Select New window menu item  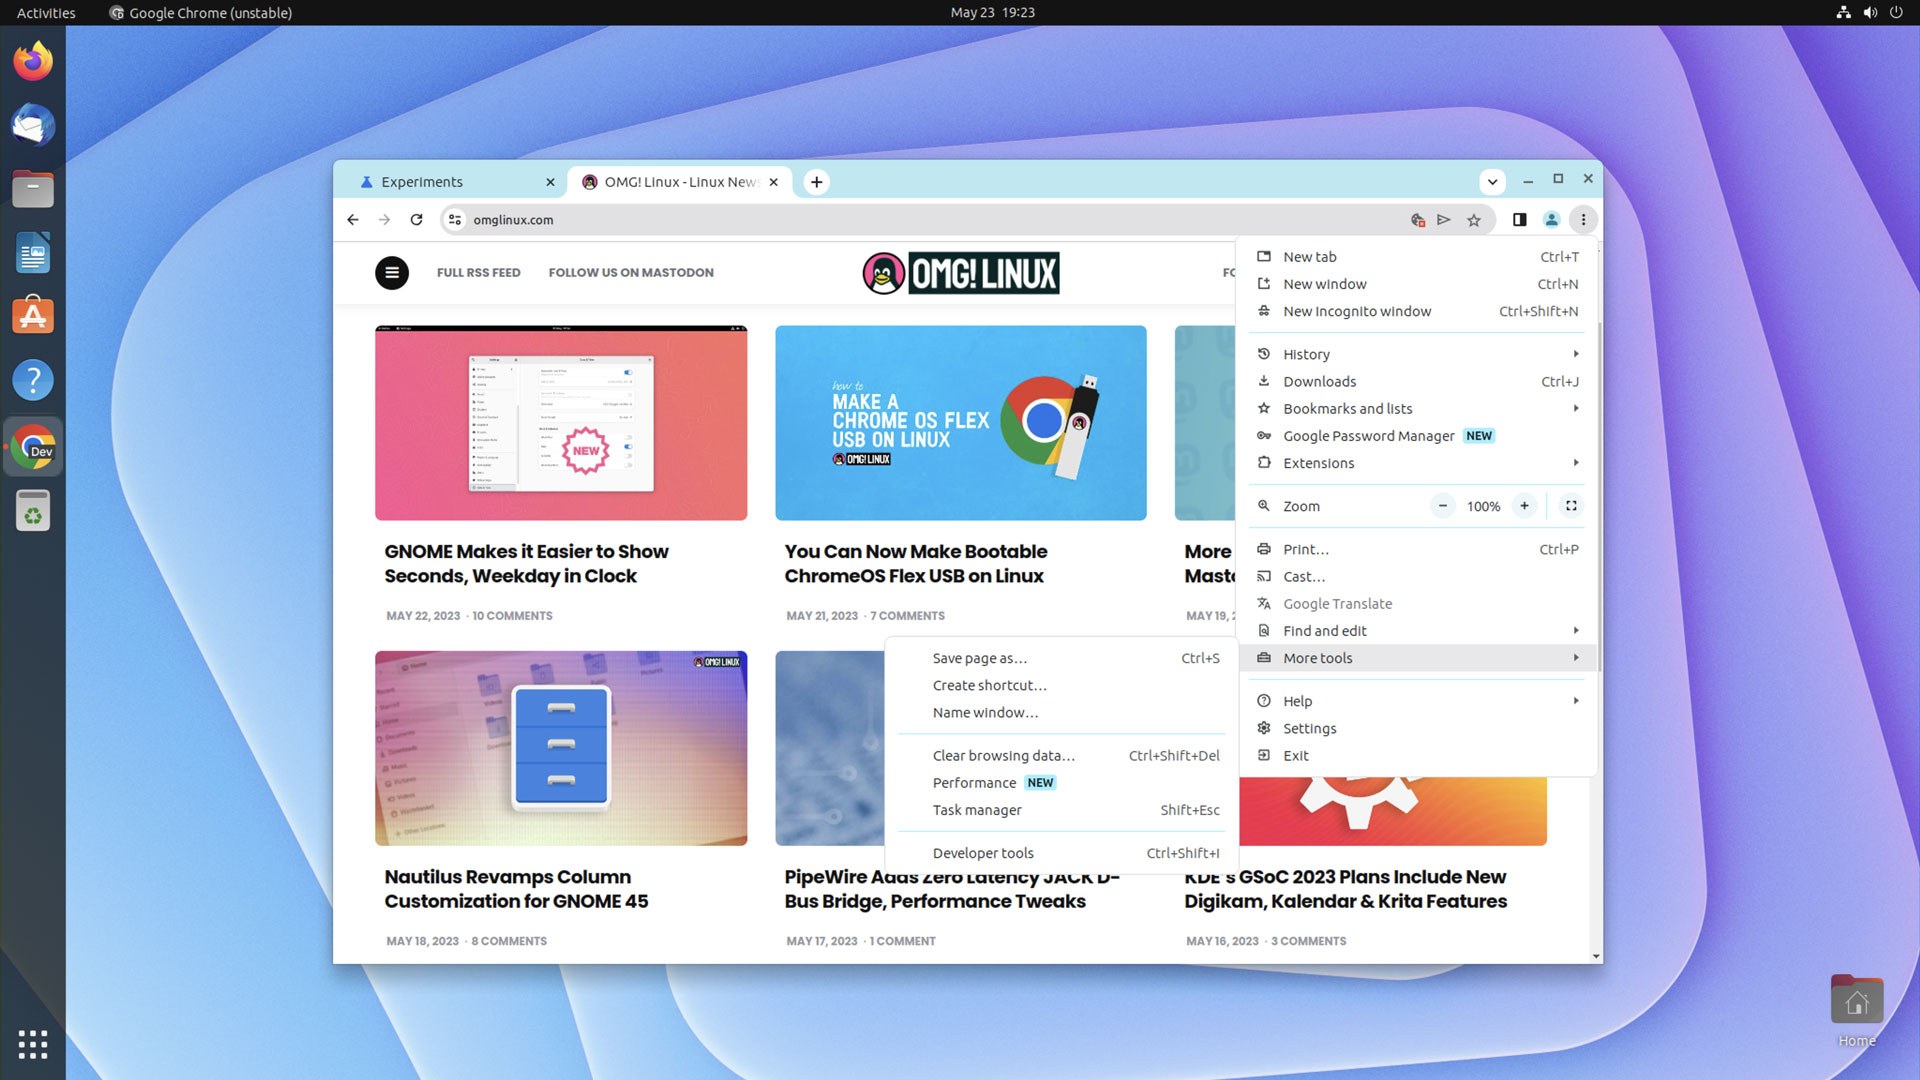tap(1417, 284)
